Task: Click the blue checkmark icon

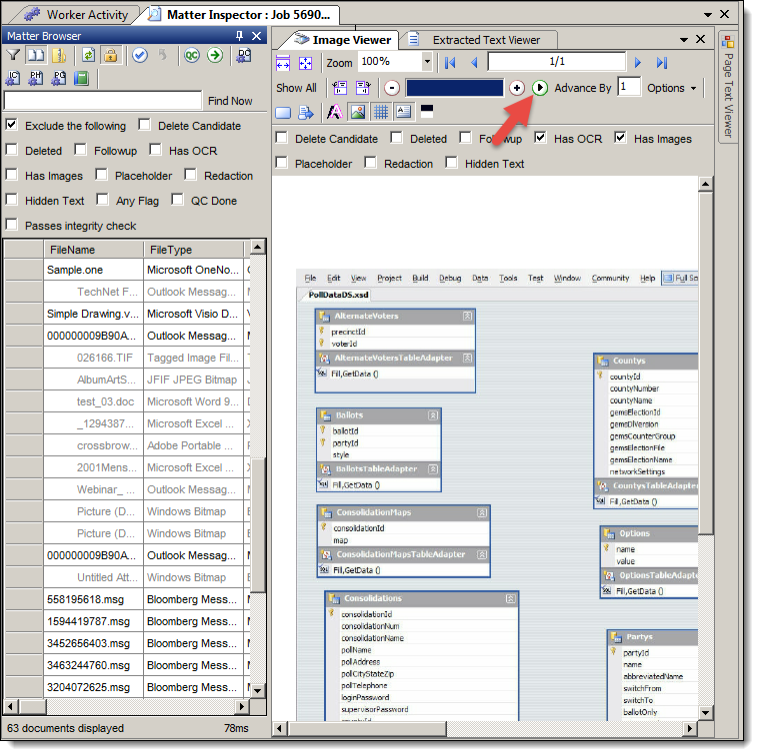Action: pyautogui.click(x=140, y=56)
